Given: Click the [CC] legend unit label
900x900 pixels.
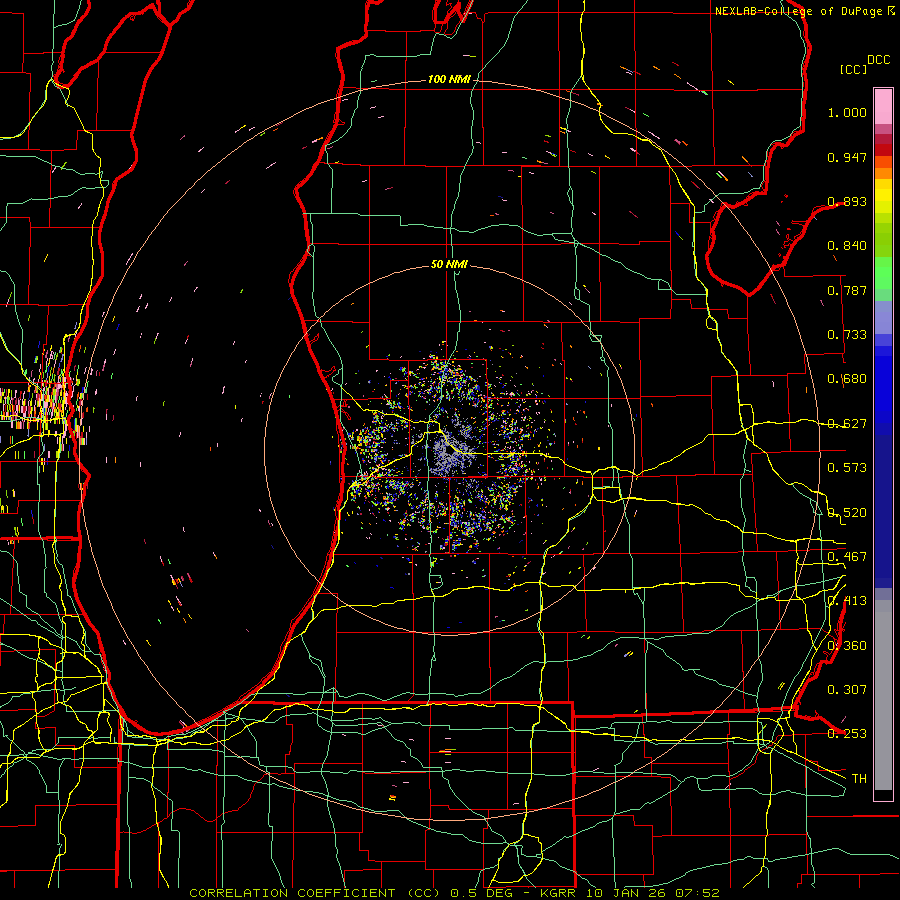Looking at the screenshot, I should 853,69.
